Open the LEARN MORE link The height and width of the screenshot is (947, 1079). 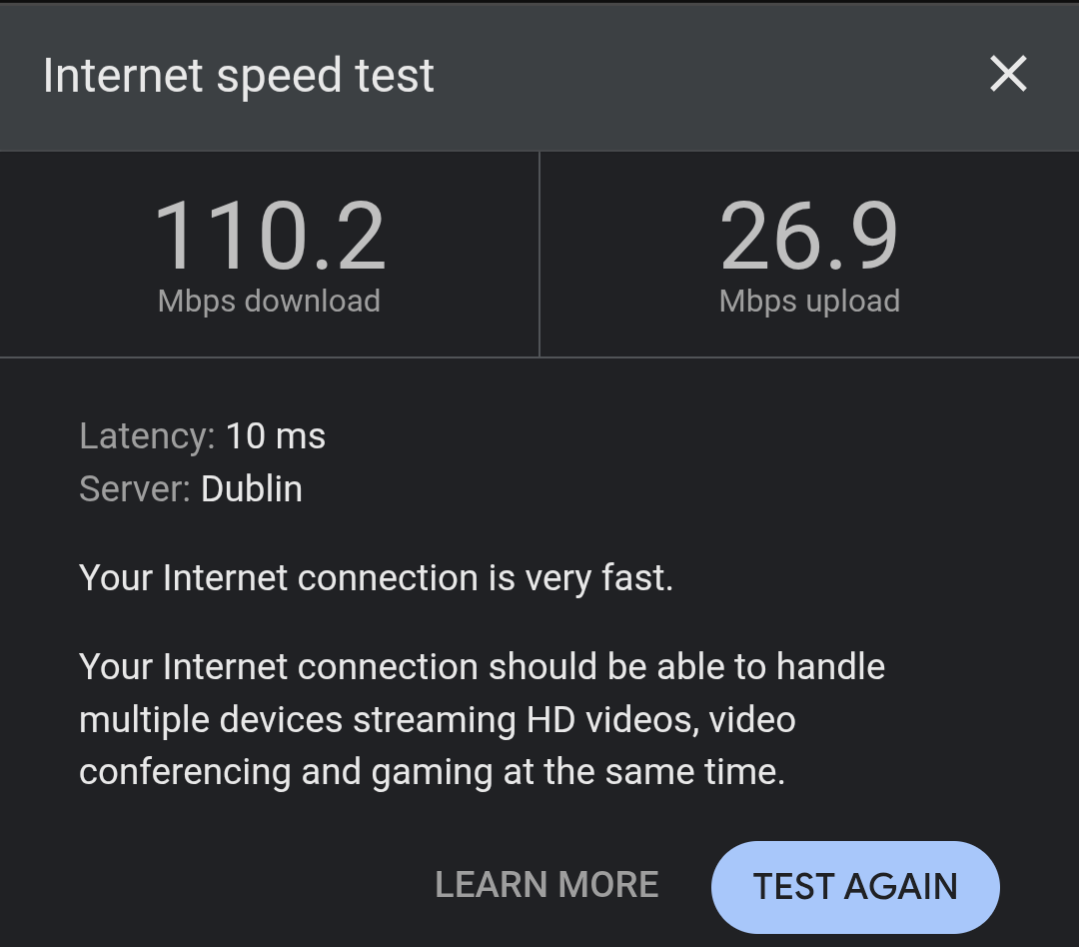pos(547,885)
